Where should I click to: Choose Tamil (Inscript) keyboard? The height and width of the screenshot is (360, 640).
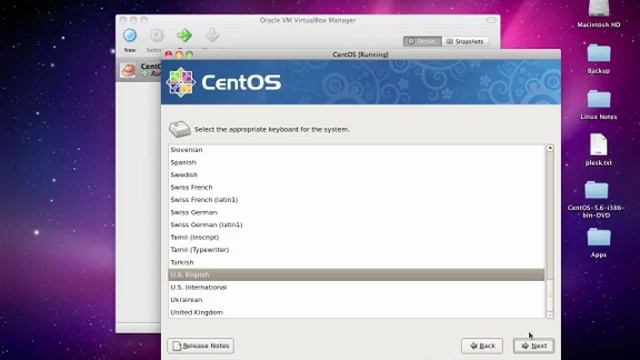coord(356,237)
